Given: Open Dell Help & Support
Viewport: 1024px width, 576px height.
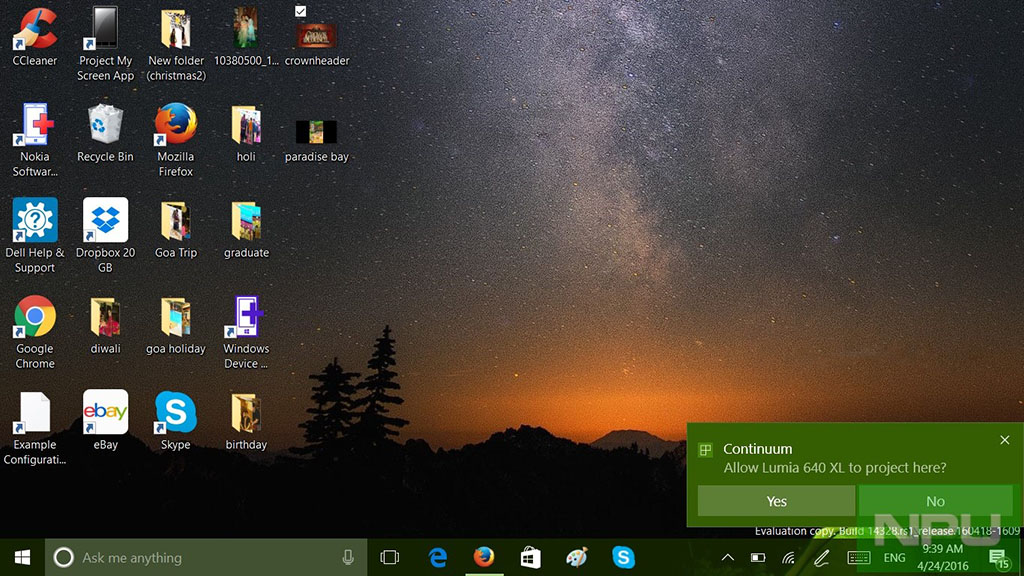Looking at the screenshot, I should [34, 222].
